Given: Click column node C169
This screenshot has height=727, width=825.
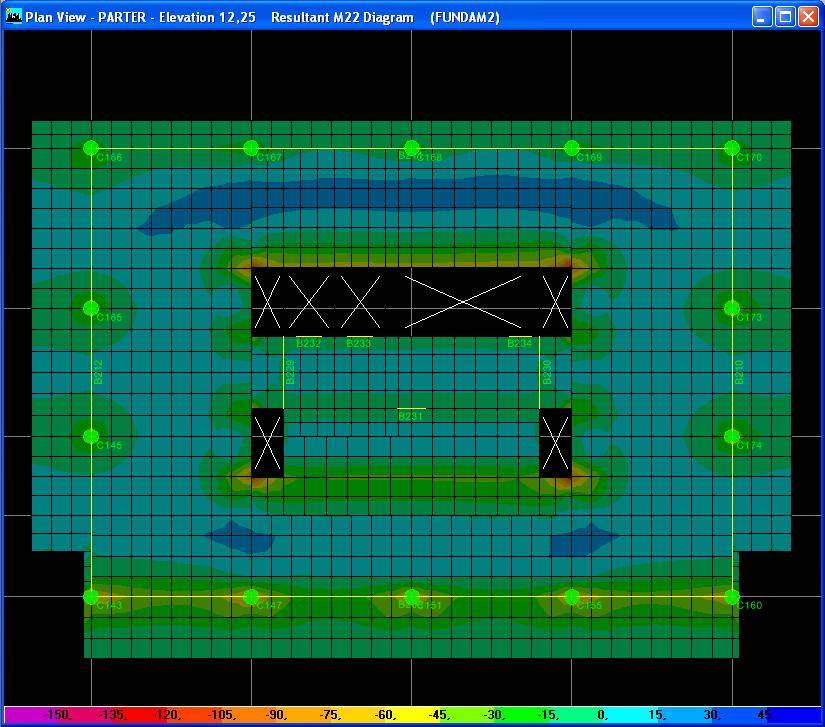Looking at the screenshot, I should pos(572,148).
